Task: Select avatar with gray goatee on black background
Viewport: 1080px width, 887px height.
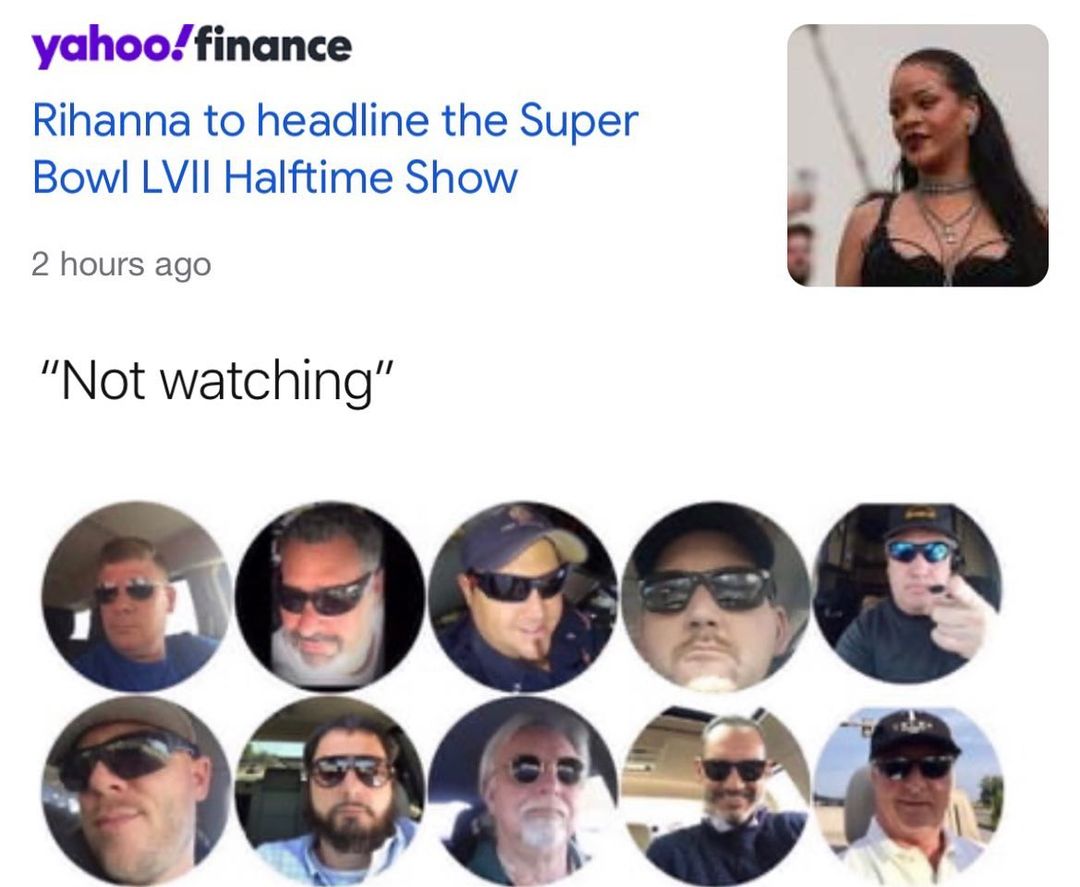Action: [330, 596]
